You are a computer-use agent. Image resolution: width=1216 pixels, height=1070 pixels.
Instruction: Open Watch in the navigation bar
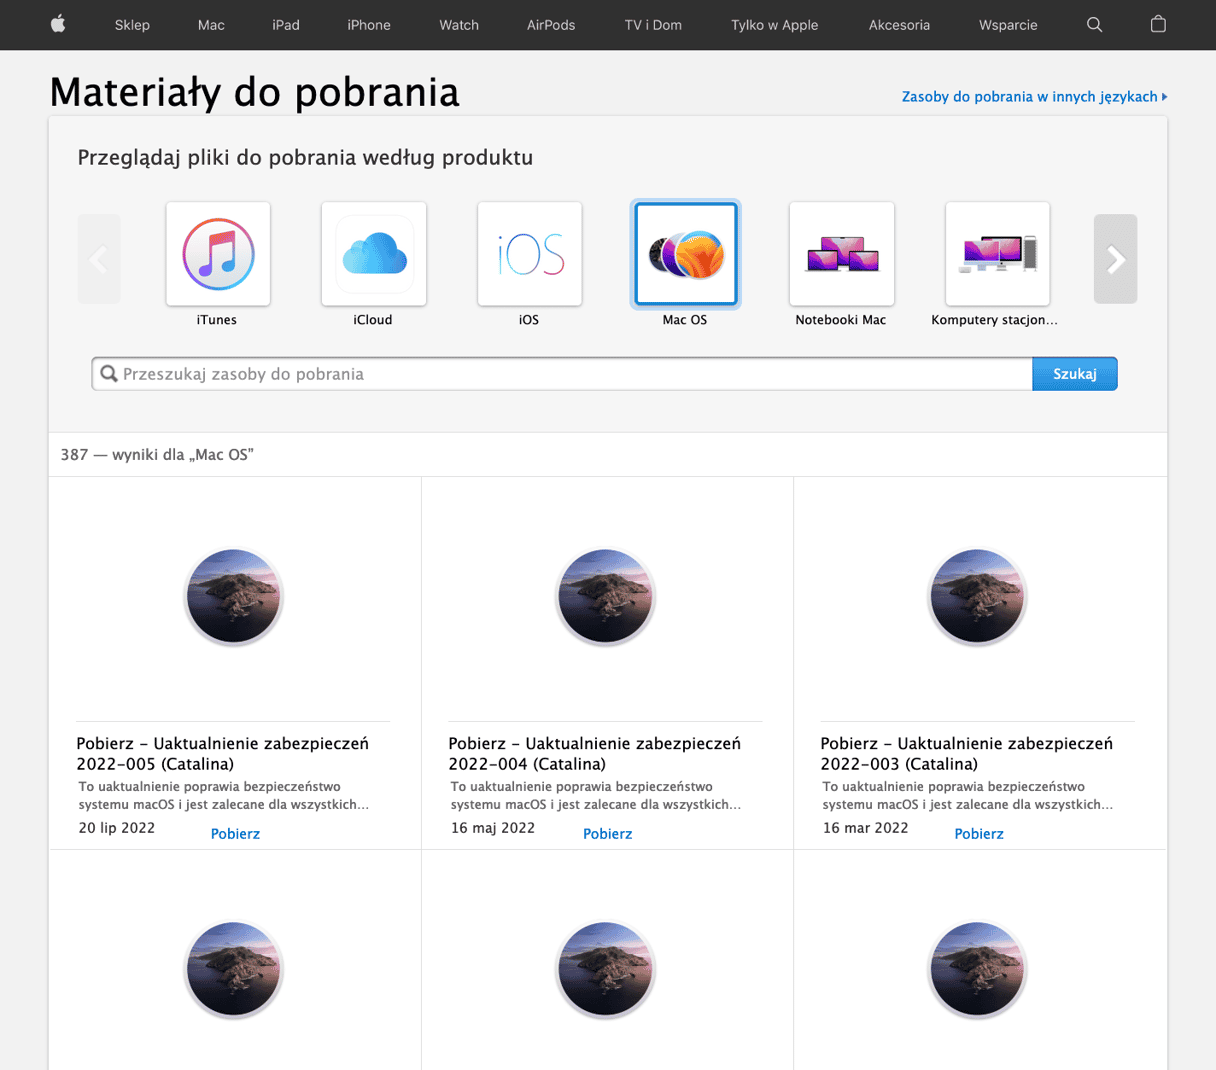click(x=459, y=25)
